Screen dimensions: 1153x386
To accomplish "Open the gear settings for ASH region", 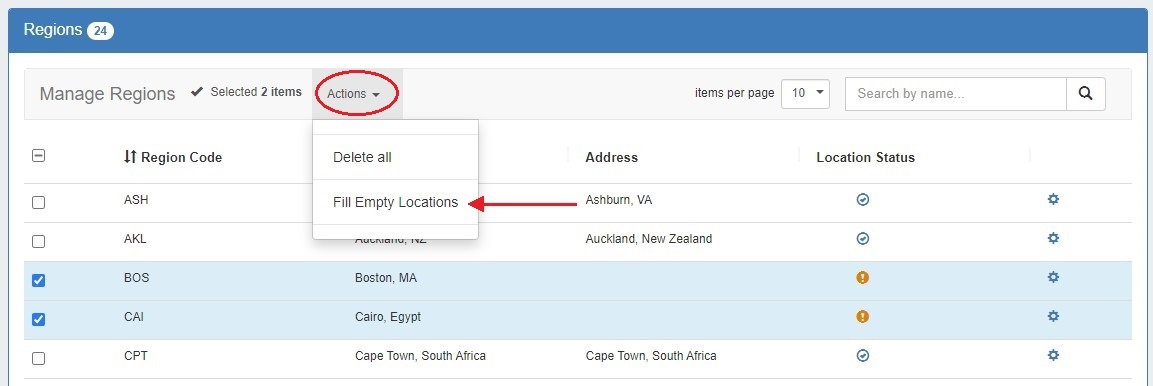I will pos(1053,199).
